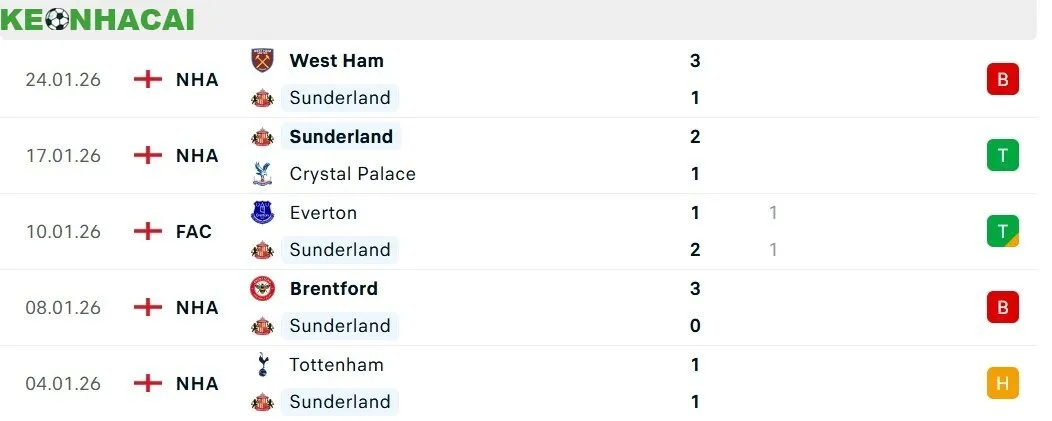Click the KEONHACAI logo

pyautogui.click(x=97, y=19)
